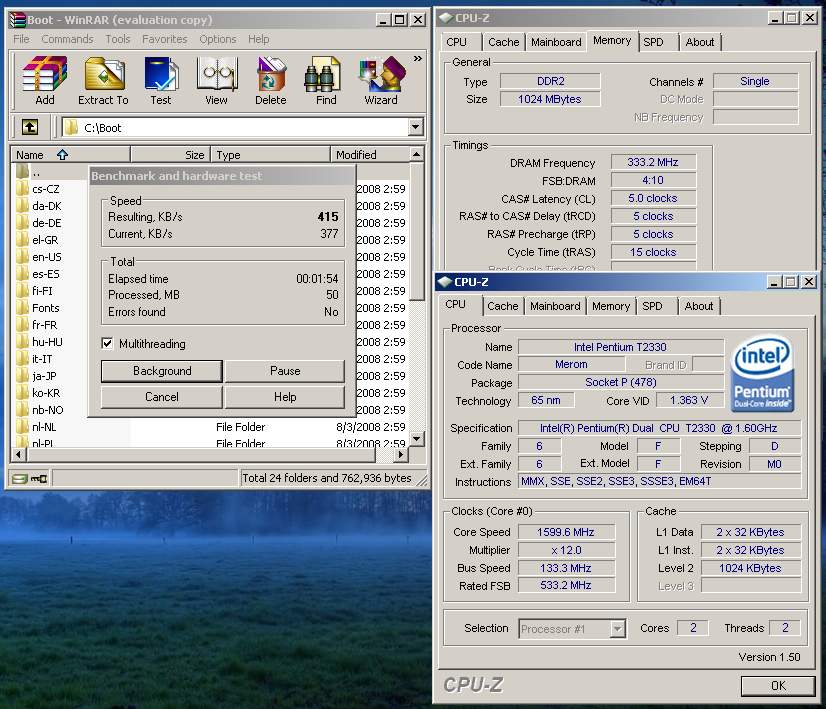This screenshot has height=709, width=826.
Task: Open the Tools menu in WinRAR
Action: 117,39
